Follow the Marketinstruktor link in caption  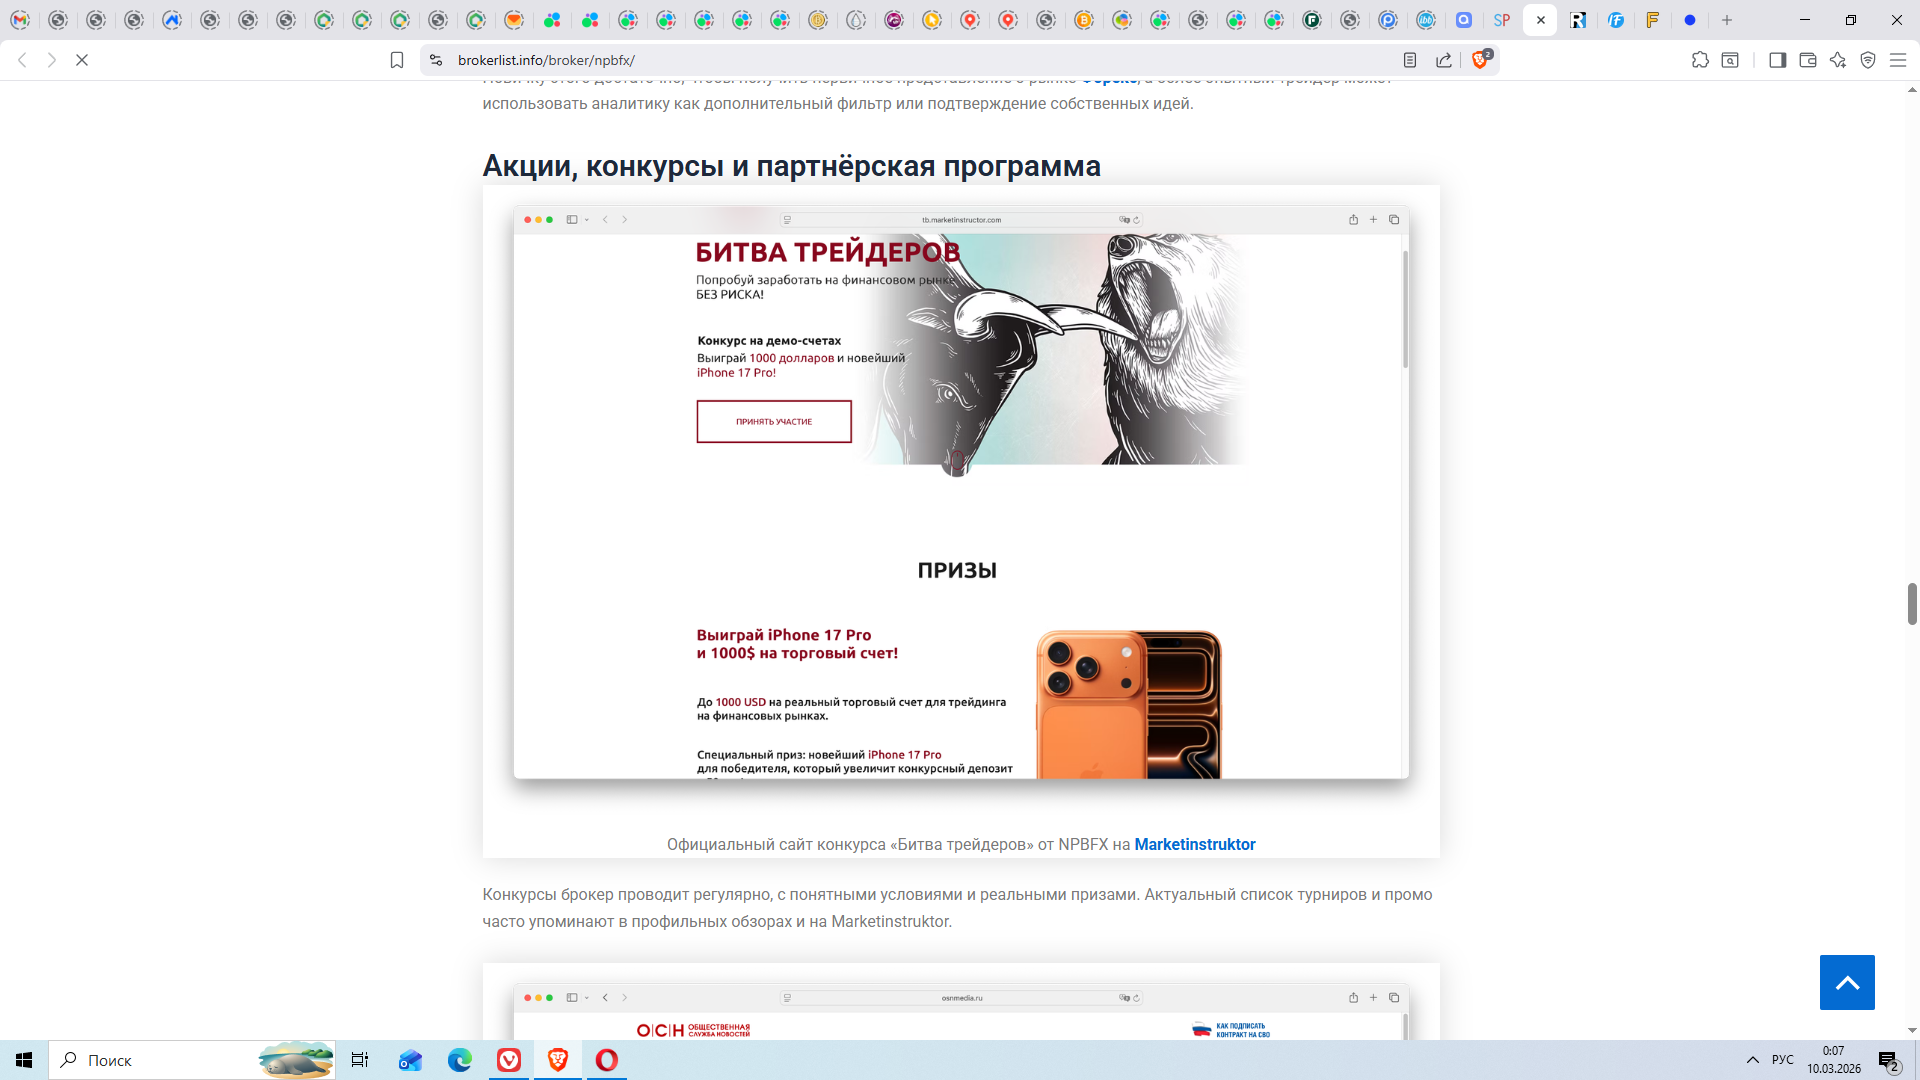[1194, 844]
